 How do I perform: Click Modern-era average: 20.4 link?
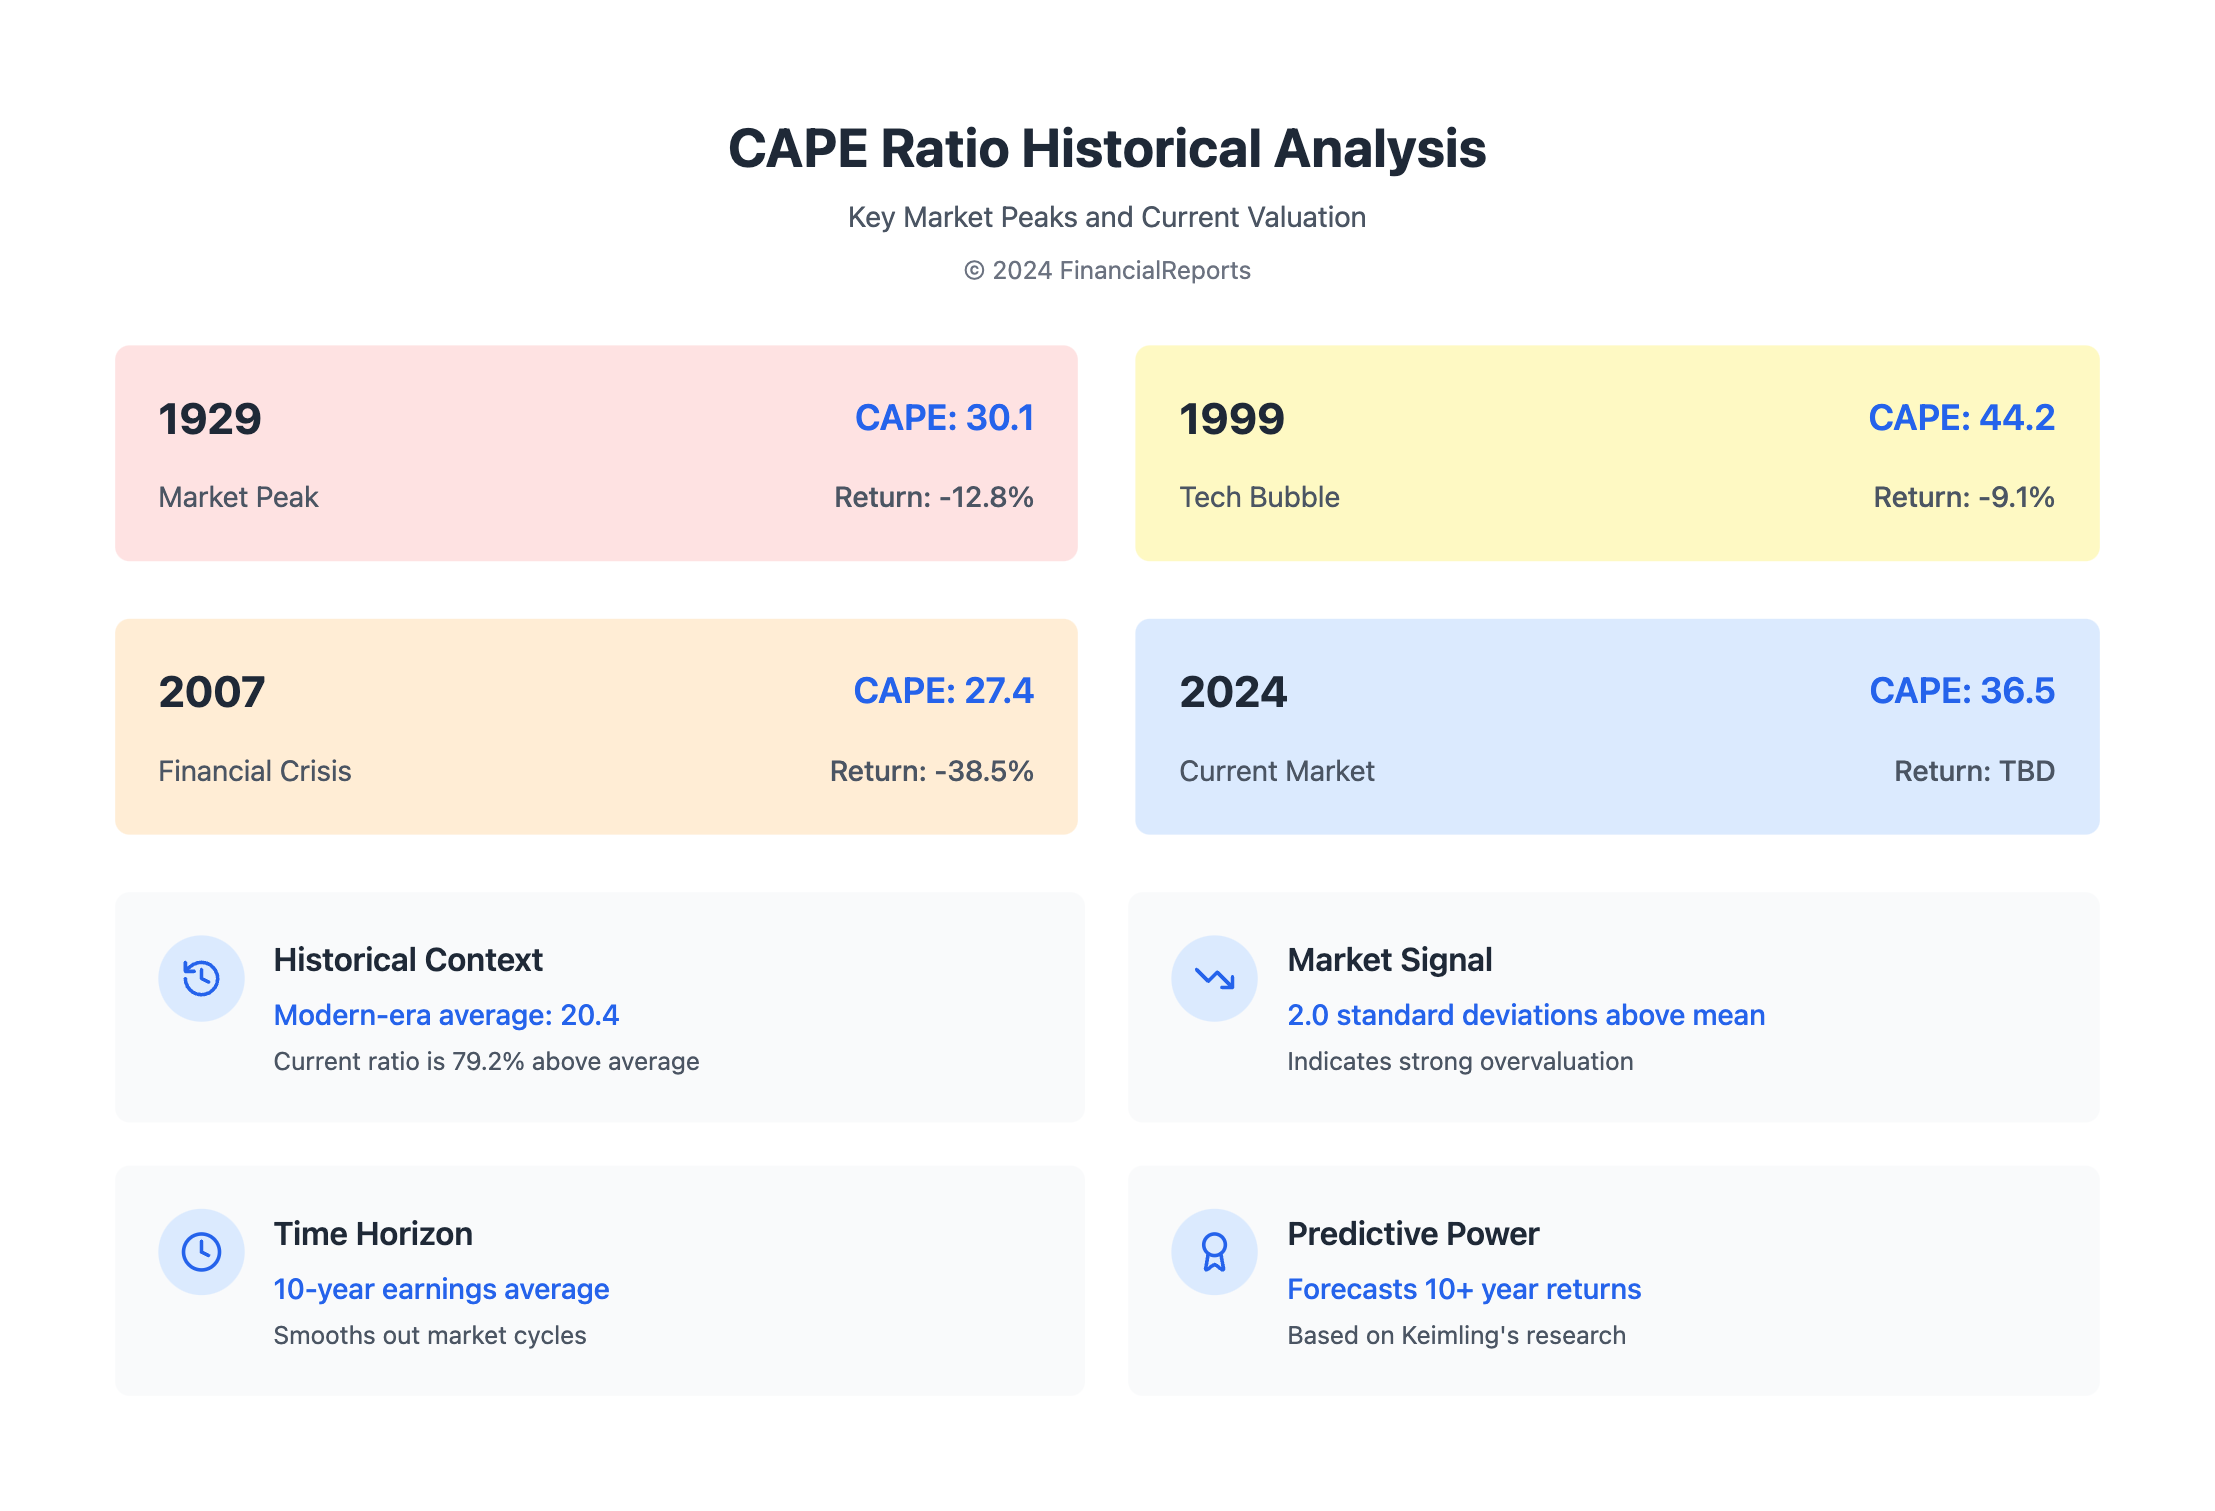click(x=446, y=1015)
